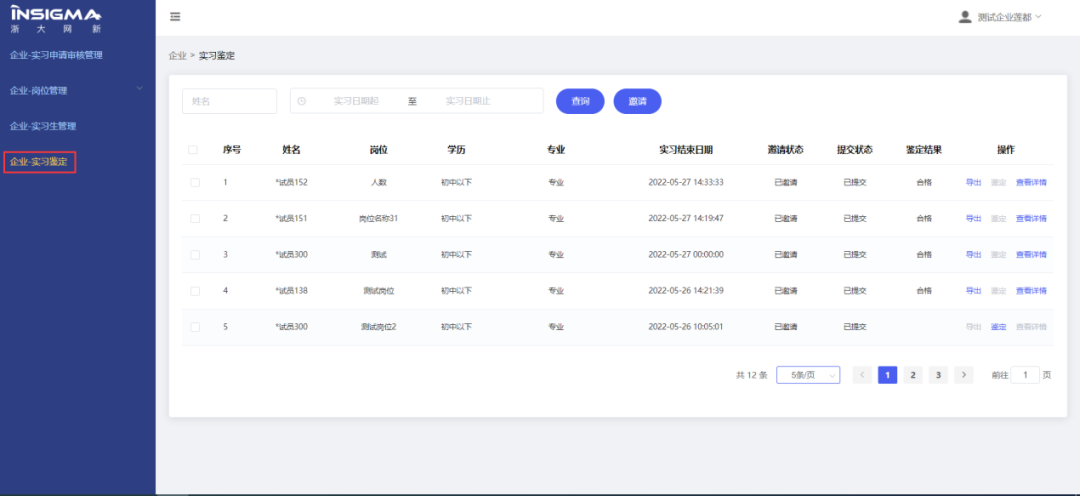The height and width of the screenshot is (496, 1080).
Task: Select 企业-实习申请审核管理 menu item
Action: [x=56, y=55]
